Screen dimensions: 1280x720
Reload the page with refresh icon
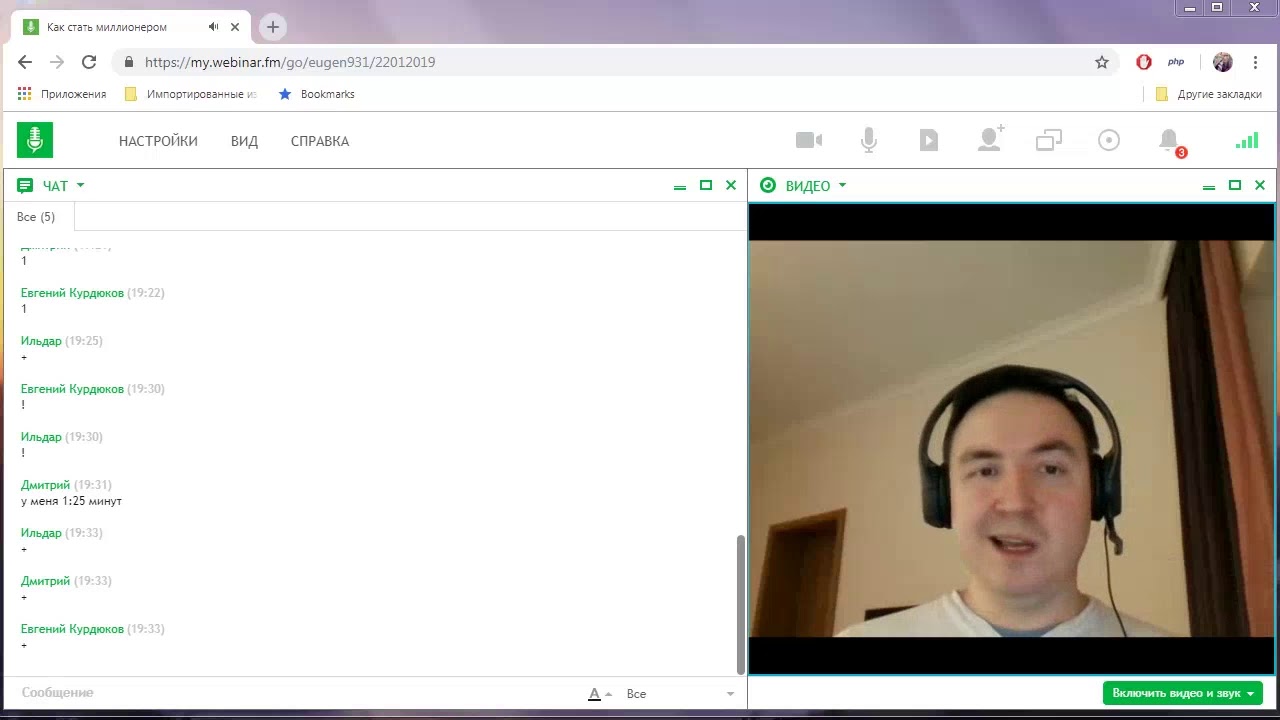[x=89, y=62]
